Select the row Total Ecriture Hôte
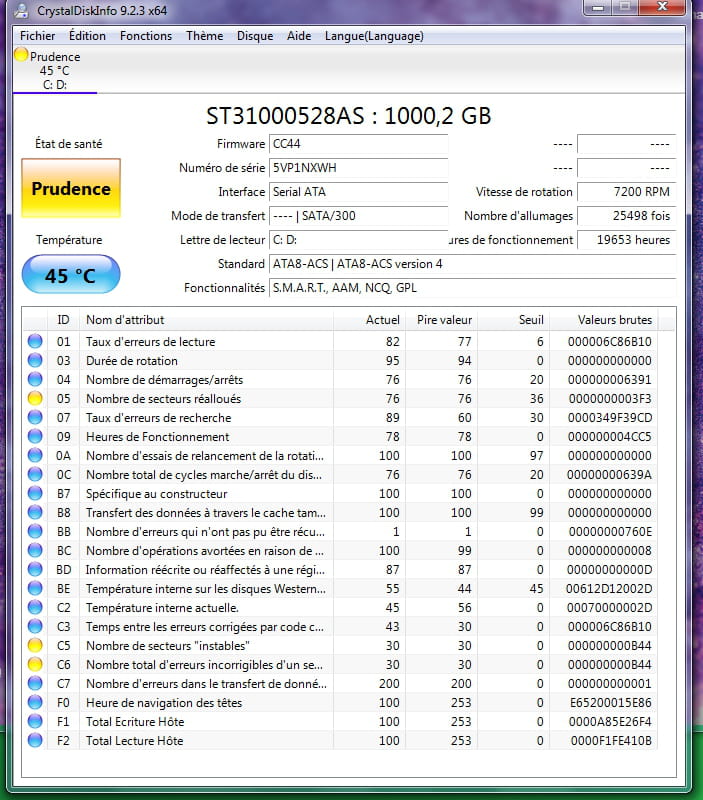The image size is (703, 800). [x=340, y=721]
